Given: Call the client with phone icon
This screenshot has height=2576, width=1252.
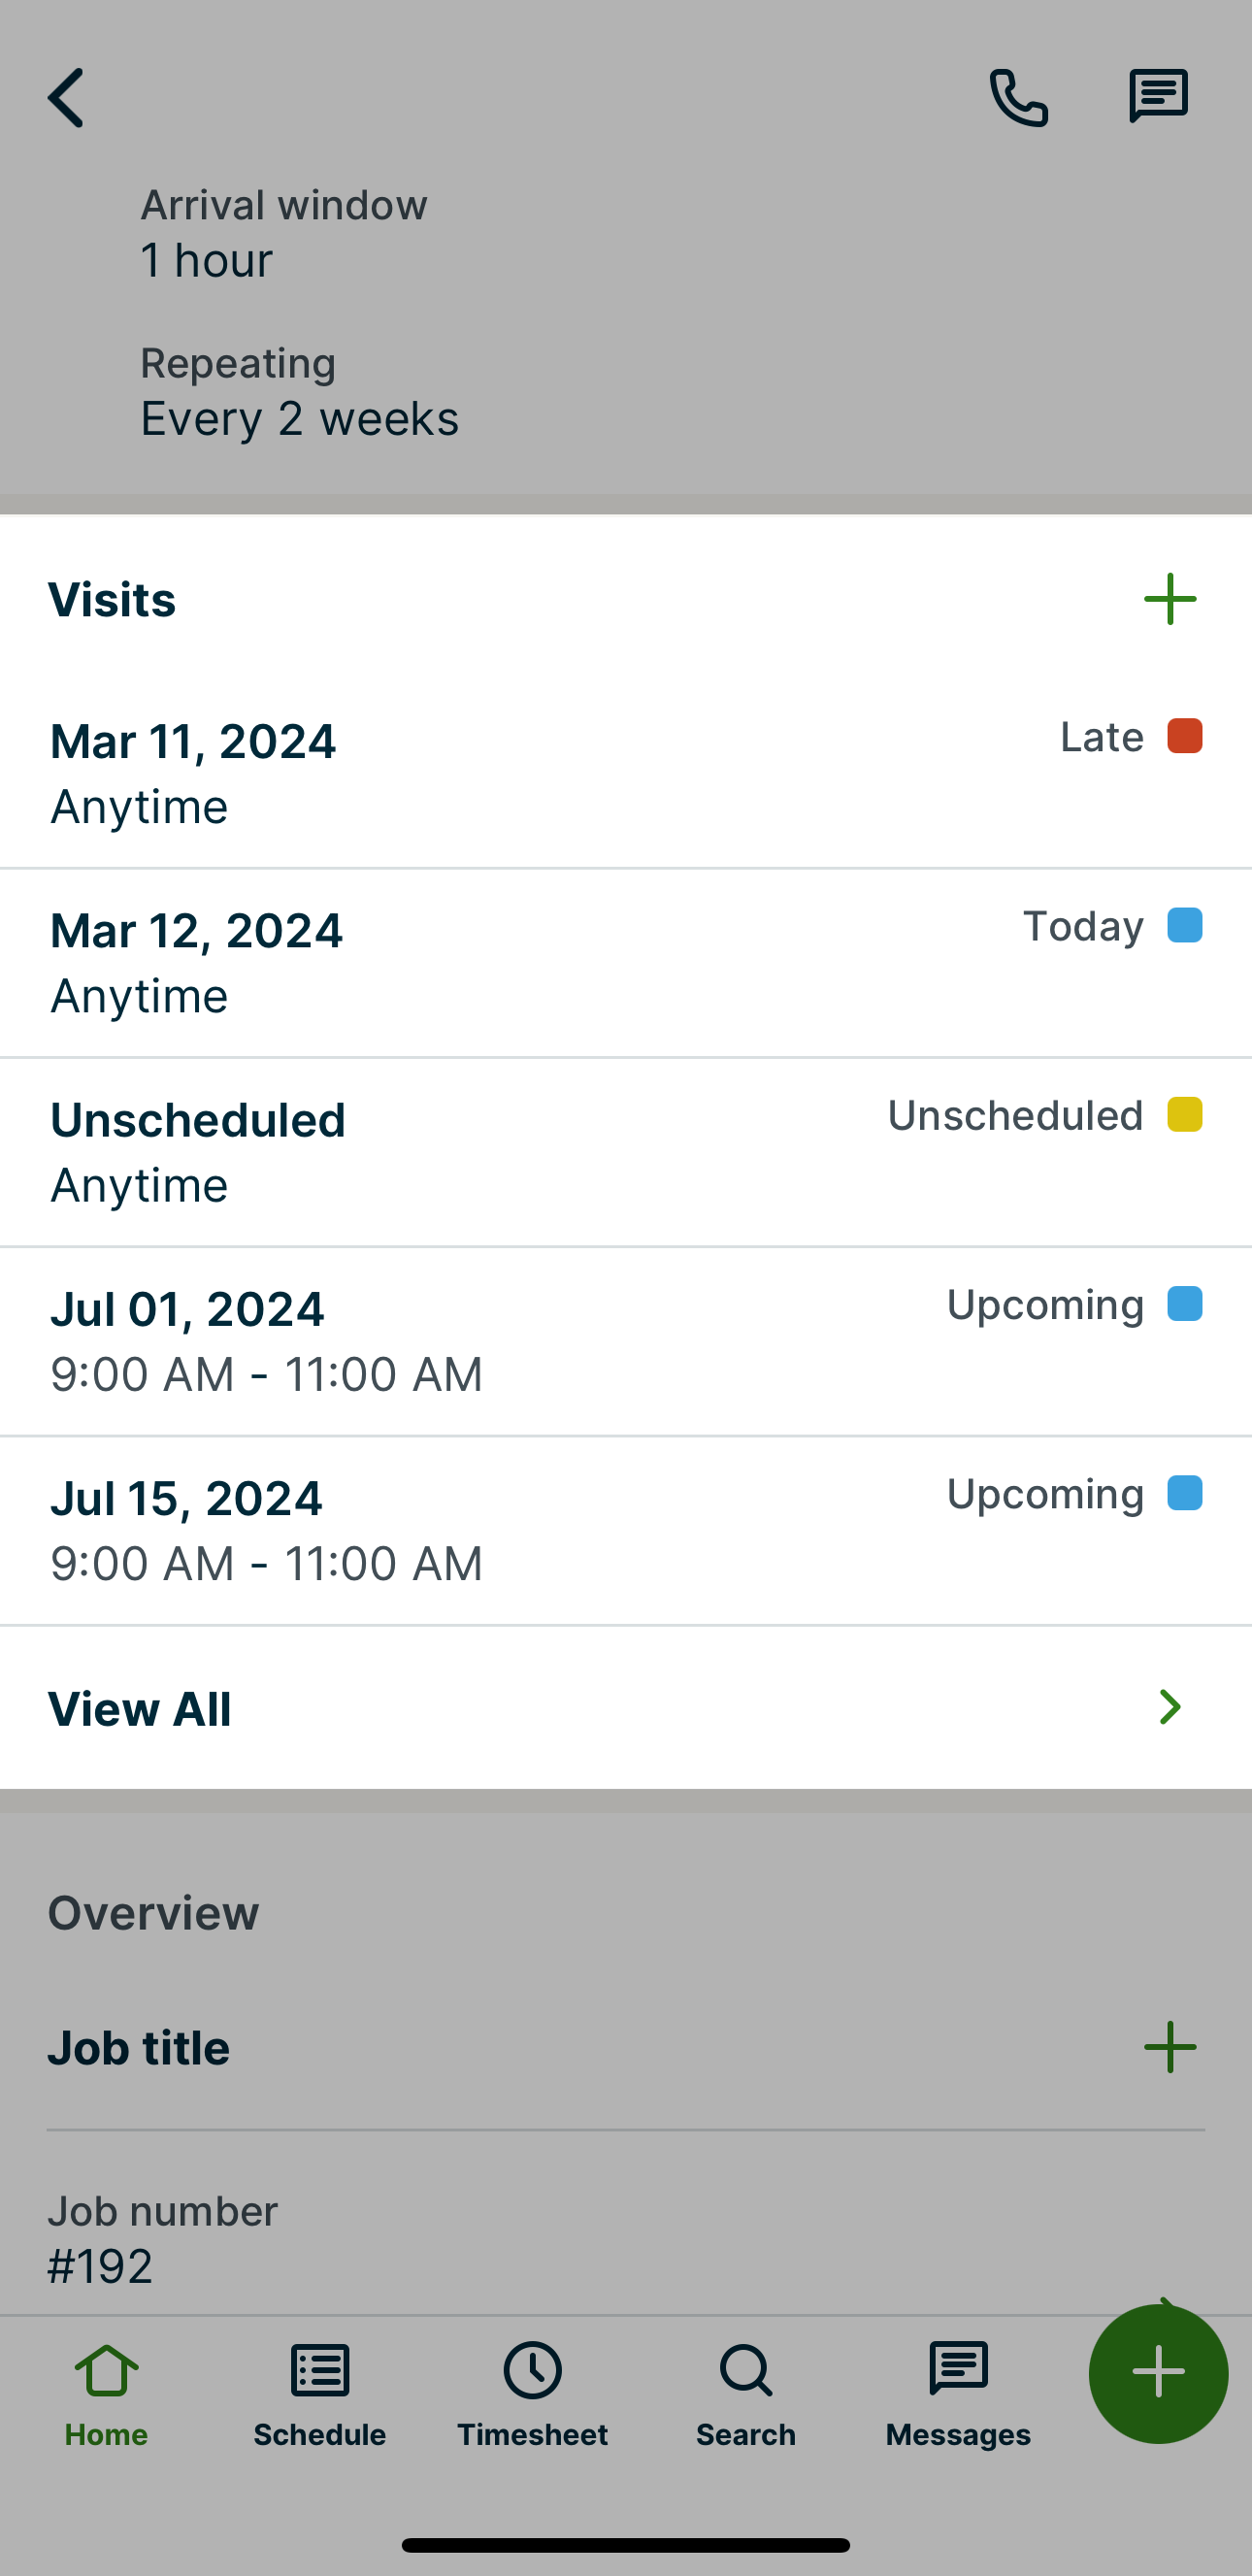Looking at the screenshot, I should [1018, 98].
